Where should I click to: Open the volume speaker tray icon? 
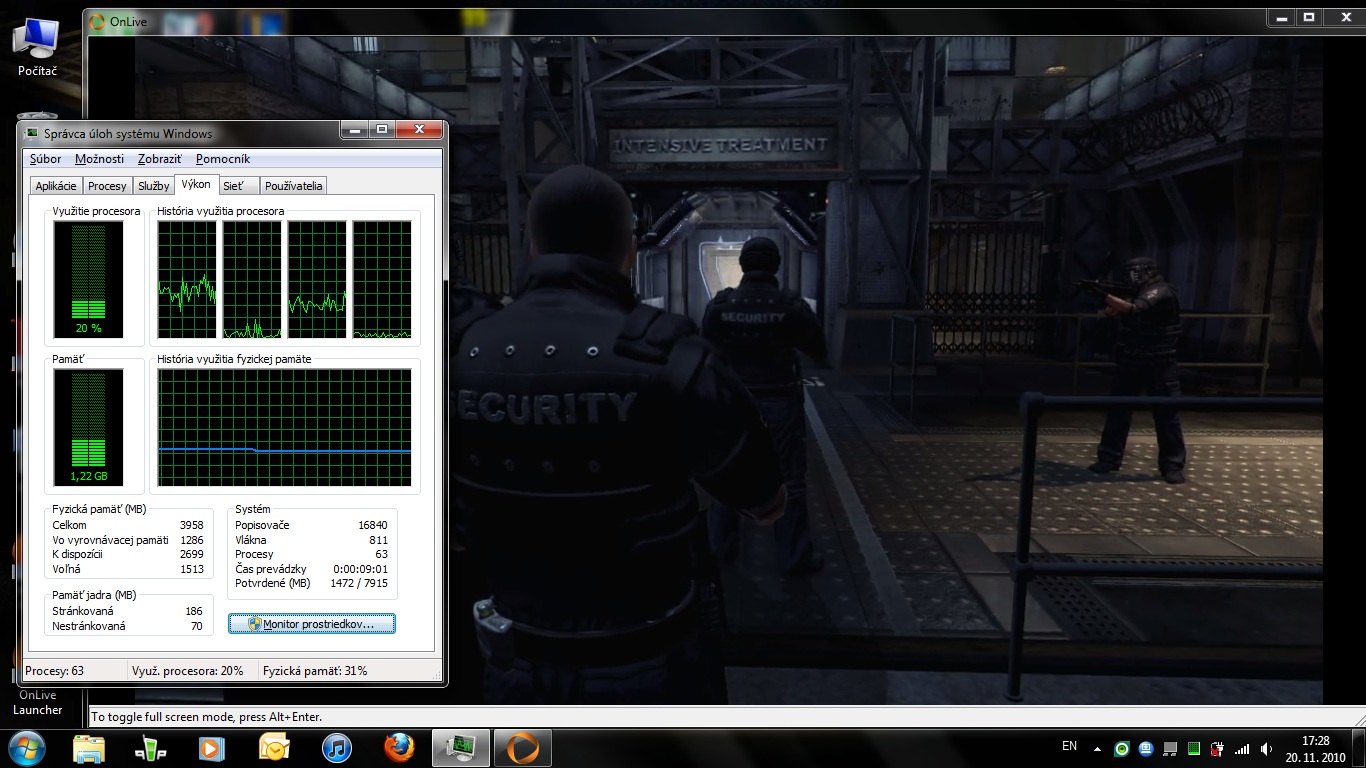[x=1266, y=748]
